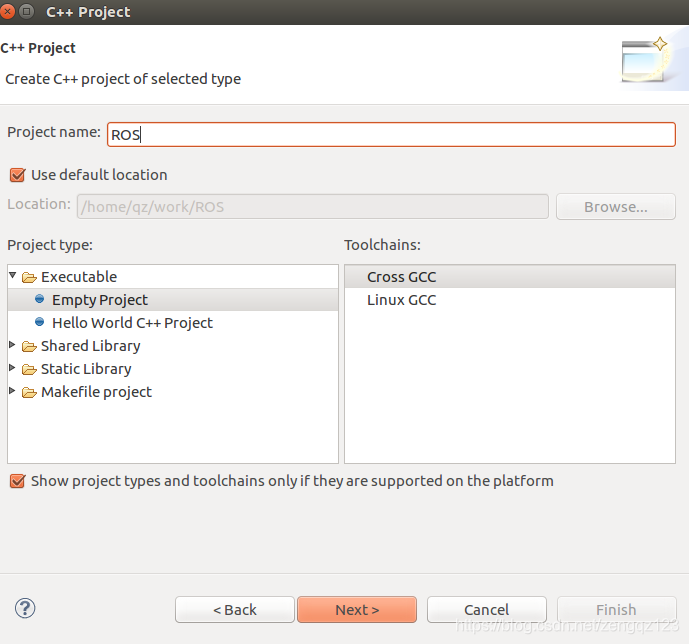Viewport: 689px width, 644px height.
Task: Expand the Shared Library tree node
Action: (x=12, y=345)
